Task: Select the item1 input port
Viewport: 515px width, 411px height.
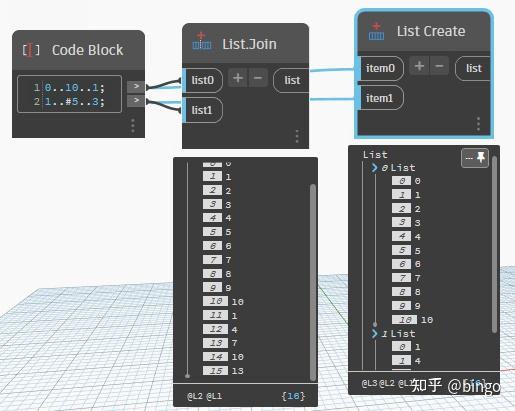Action: click(x=380, y=98)
